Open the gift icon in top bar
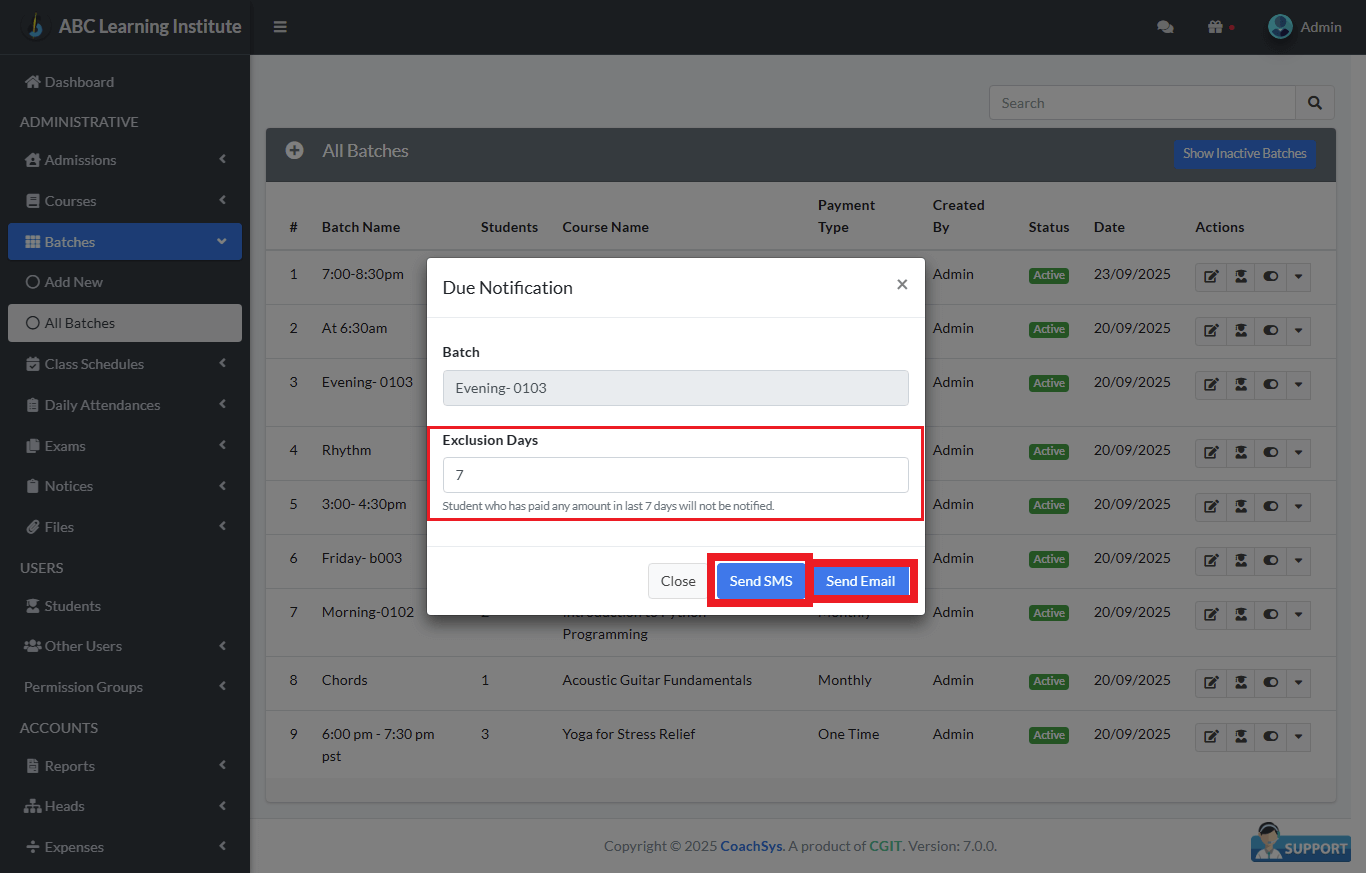Viewport: 1366px width, 873px height. (1215, 28)
